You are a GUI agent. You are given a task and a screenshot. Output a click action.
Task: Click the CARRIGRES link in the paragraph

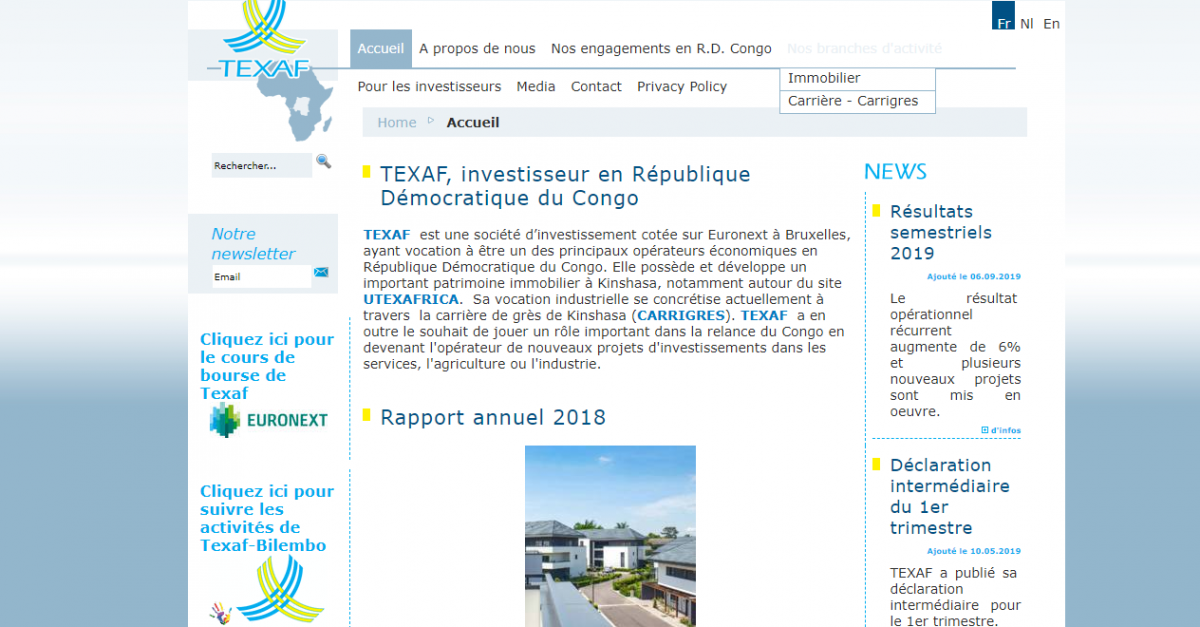[681, 315]
